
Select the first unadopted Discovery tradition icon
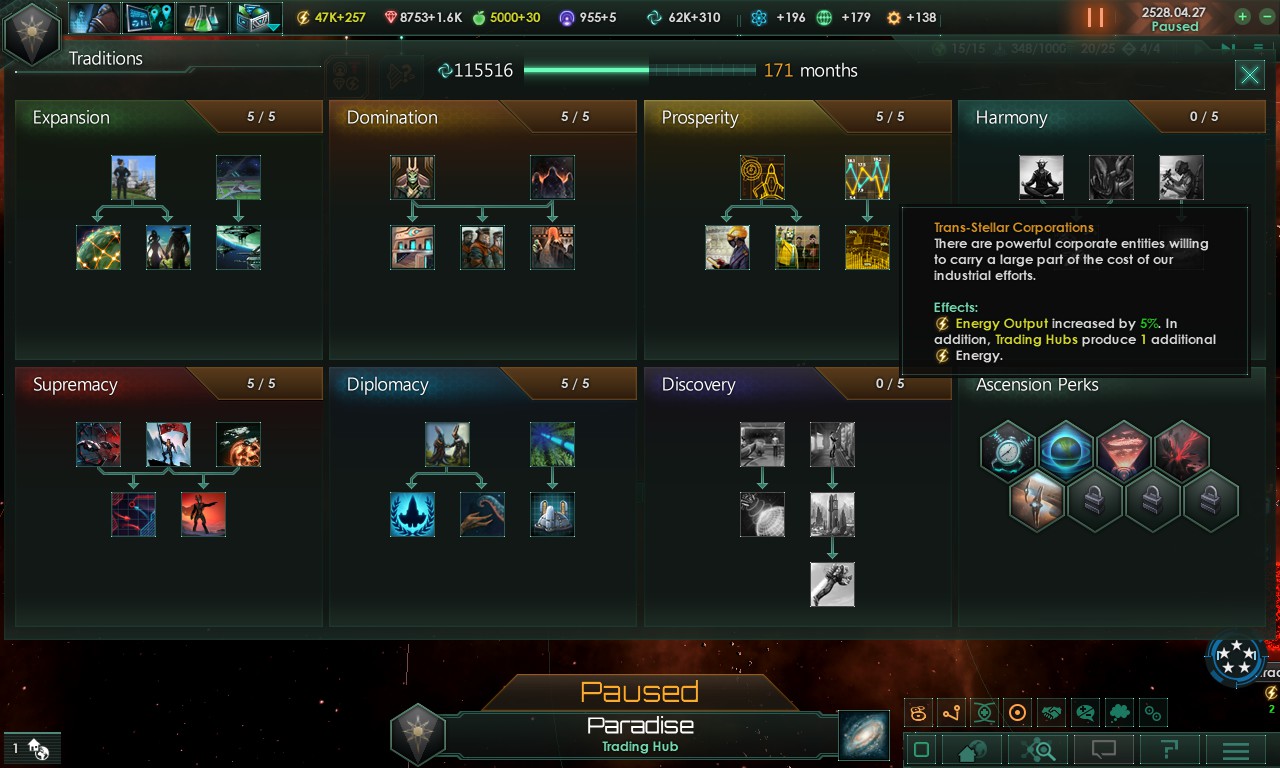(x=762, y=444)
